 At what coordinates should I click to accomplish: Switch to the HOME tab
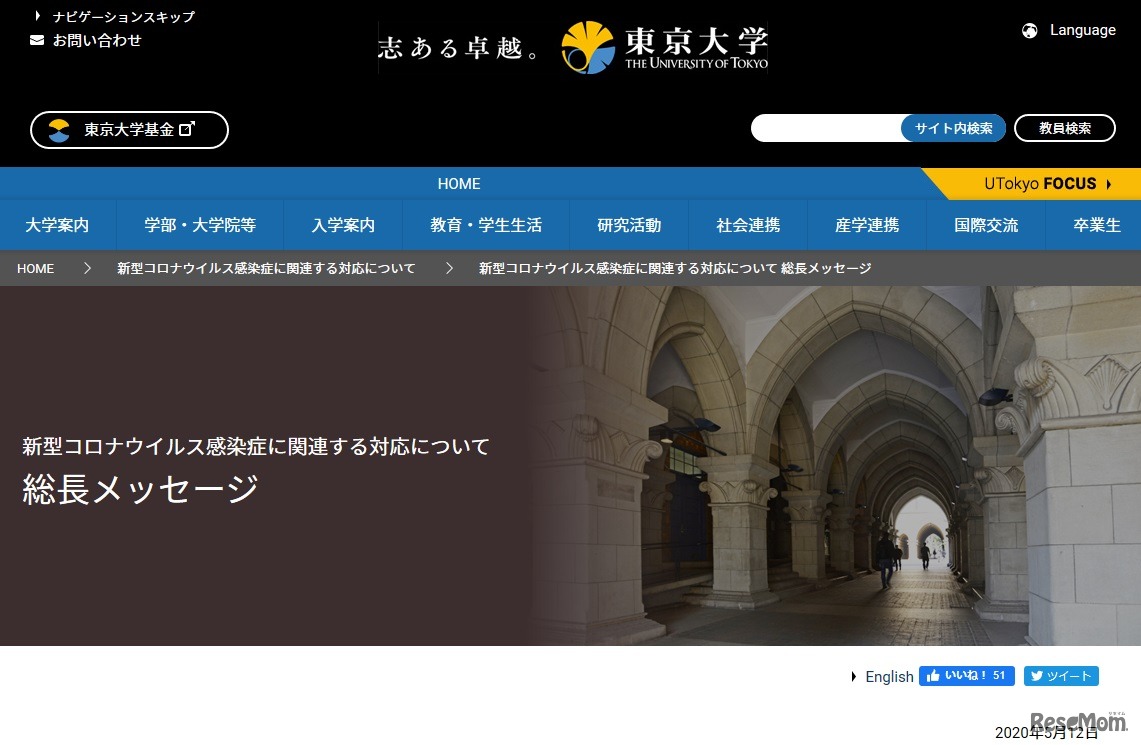coord(459,184)
